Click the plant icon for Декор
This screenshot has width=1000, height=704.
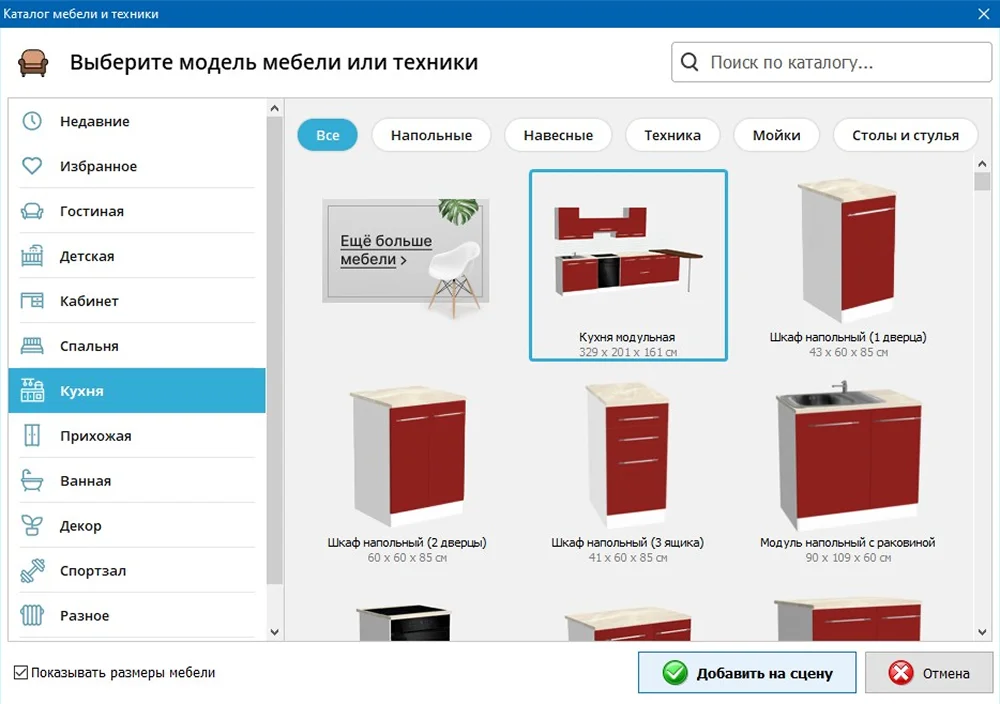click(x=32, y=526)
